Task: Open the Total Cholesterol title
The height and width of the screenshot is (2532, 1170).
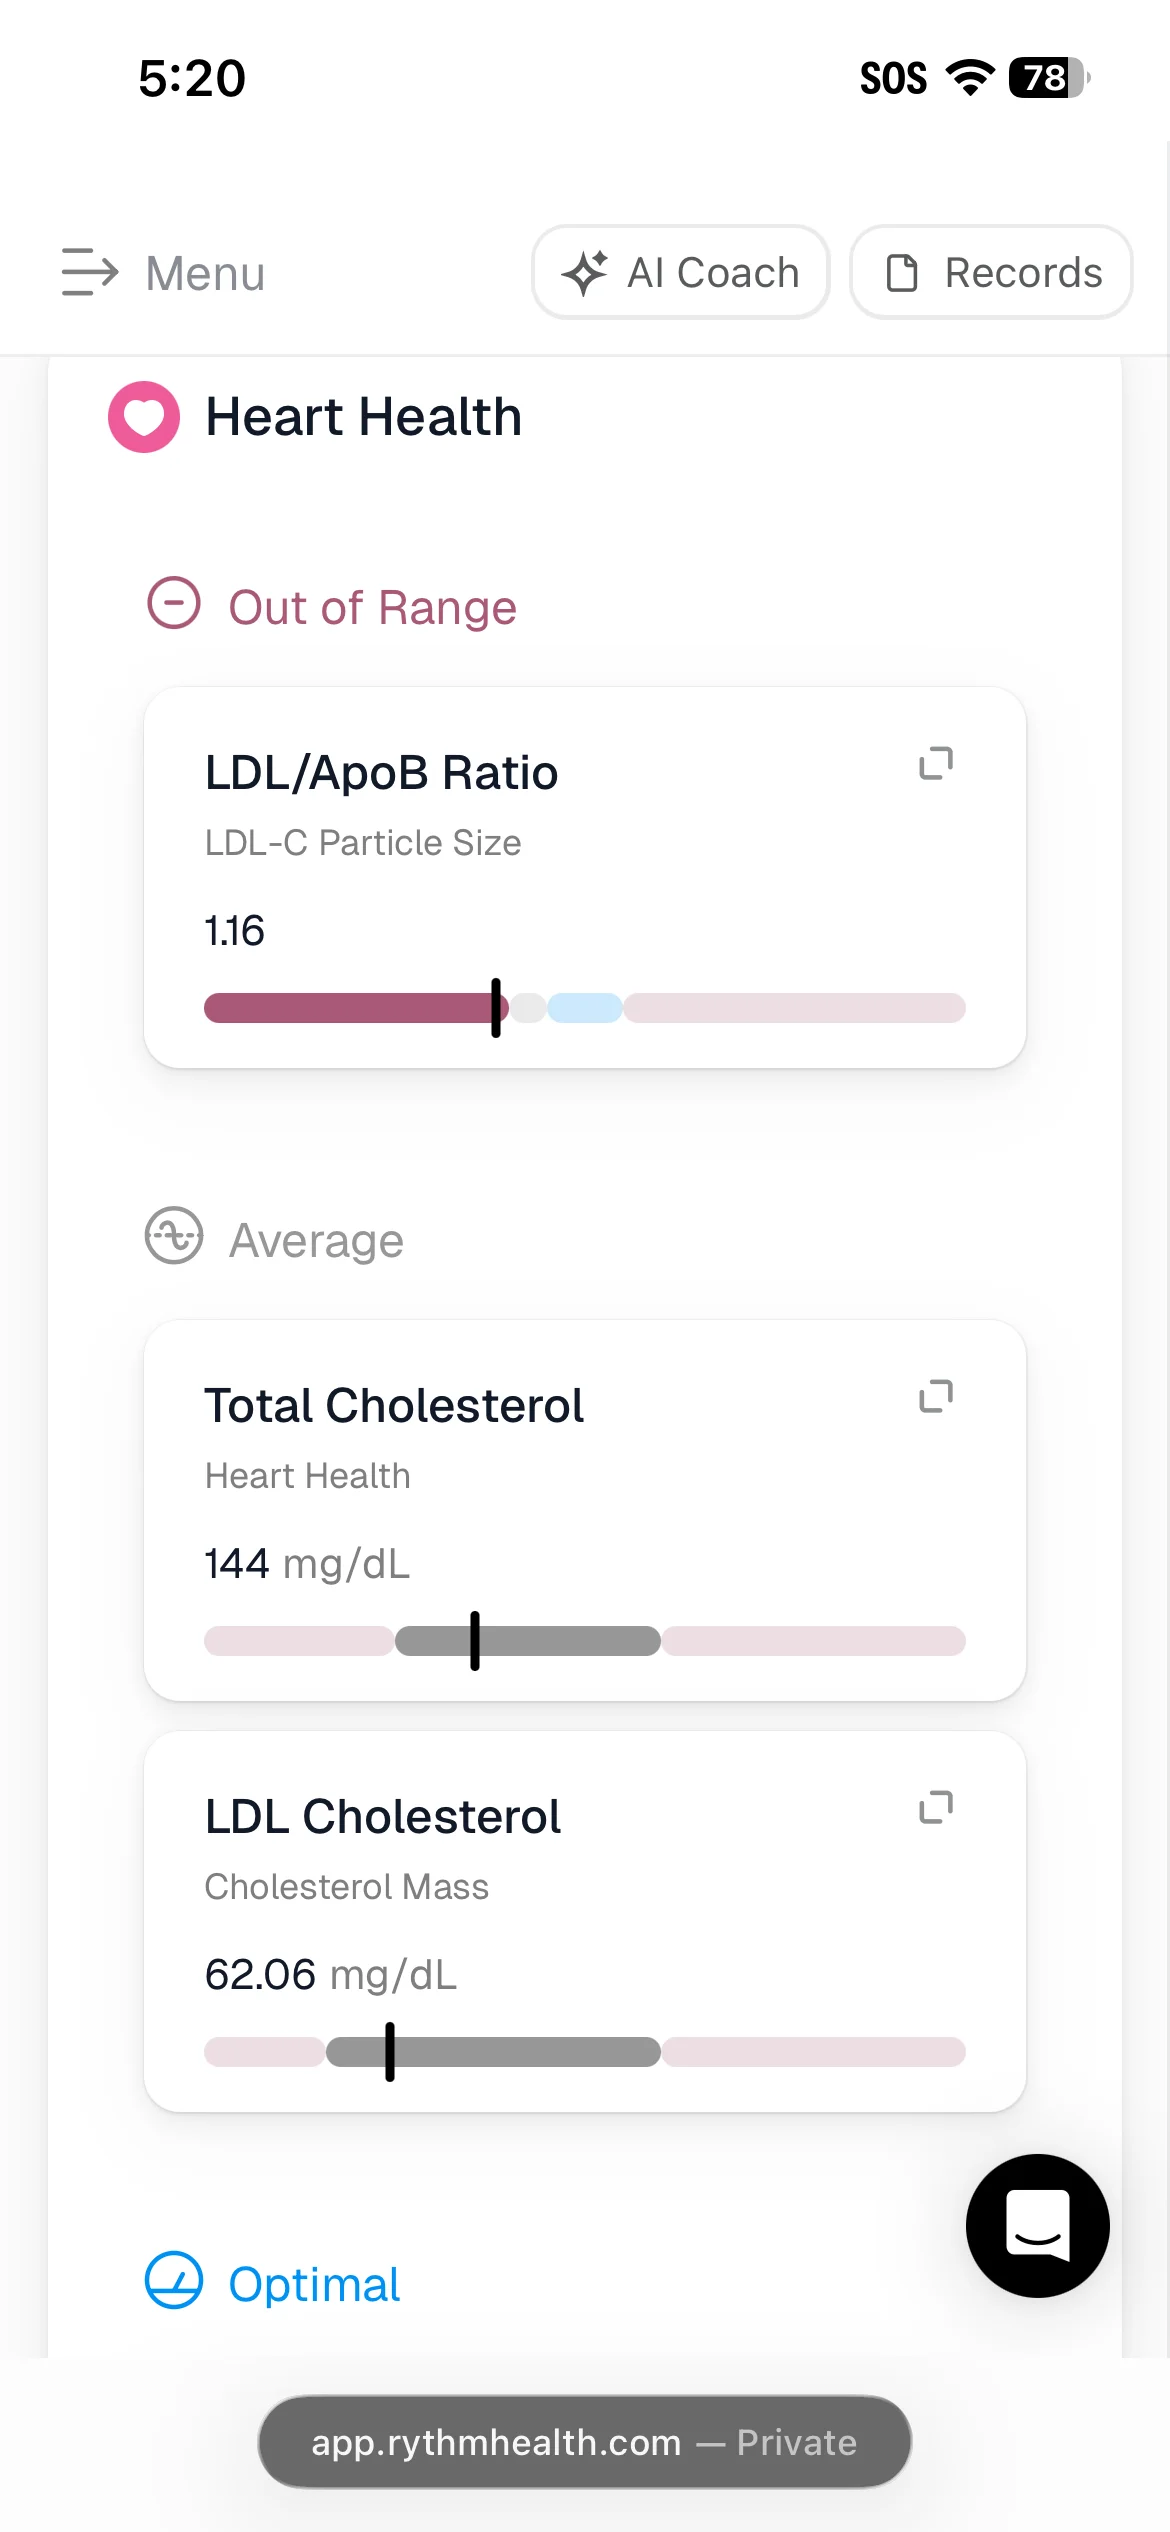Action: click(x=394, y=1405)
